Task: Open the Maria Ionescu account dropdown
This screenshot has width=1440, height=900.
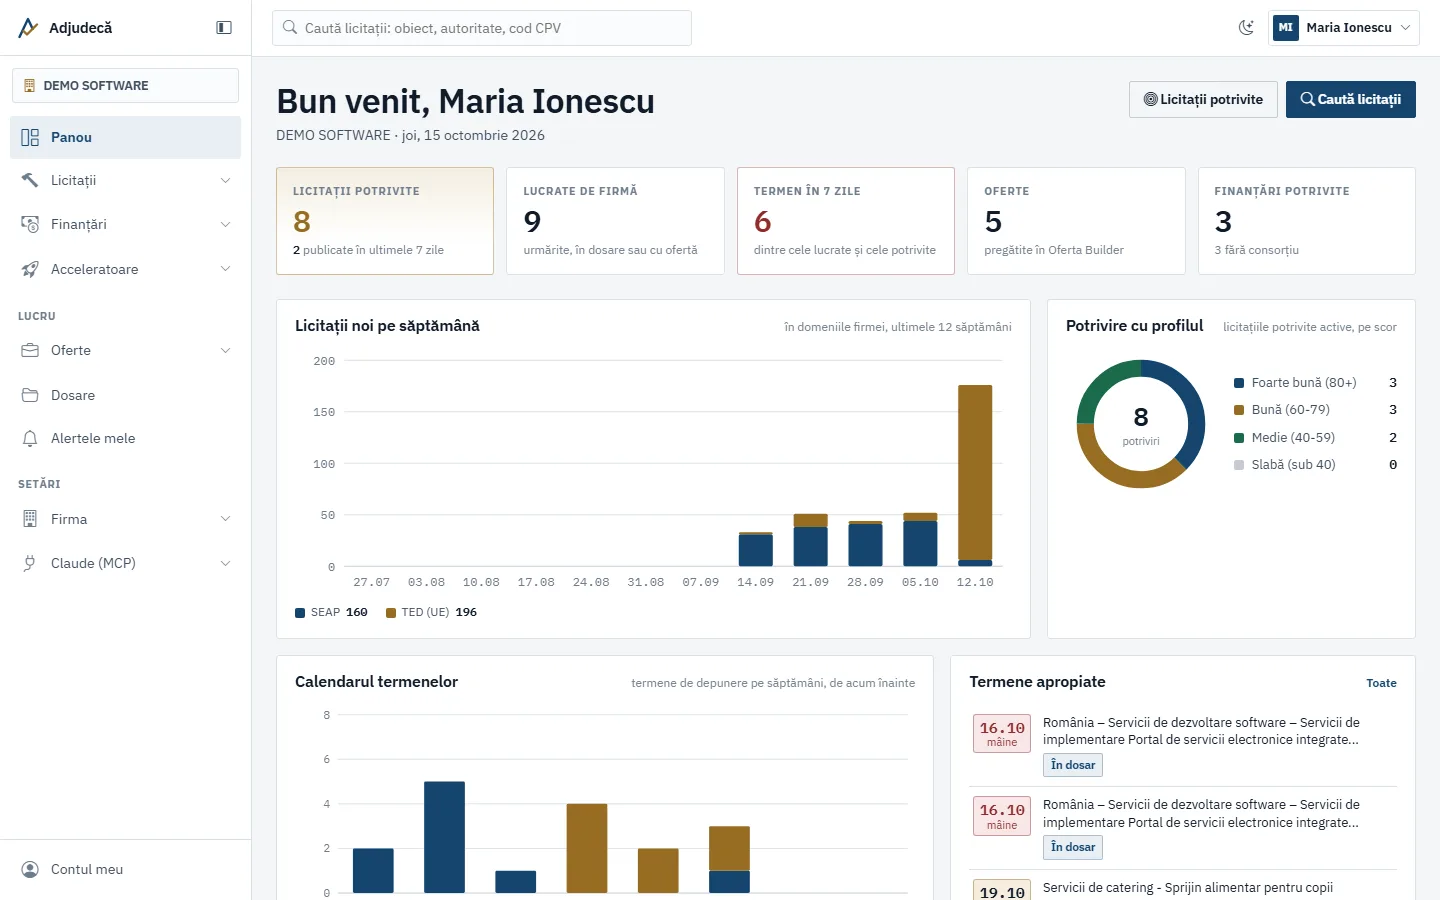Action: (1344, 28)
